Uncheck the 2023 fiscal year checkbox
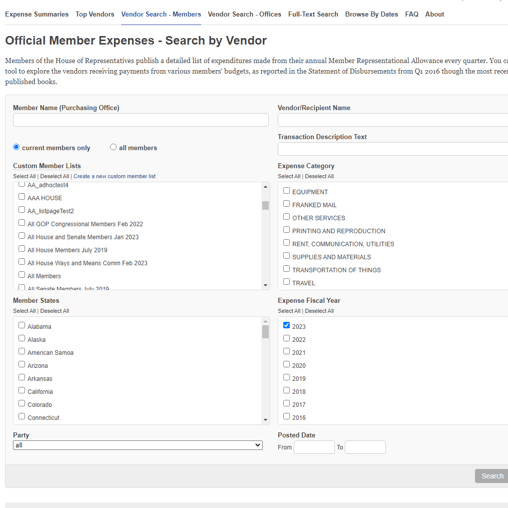508x508 pixels. tap(286, 325)
